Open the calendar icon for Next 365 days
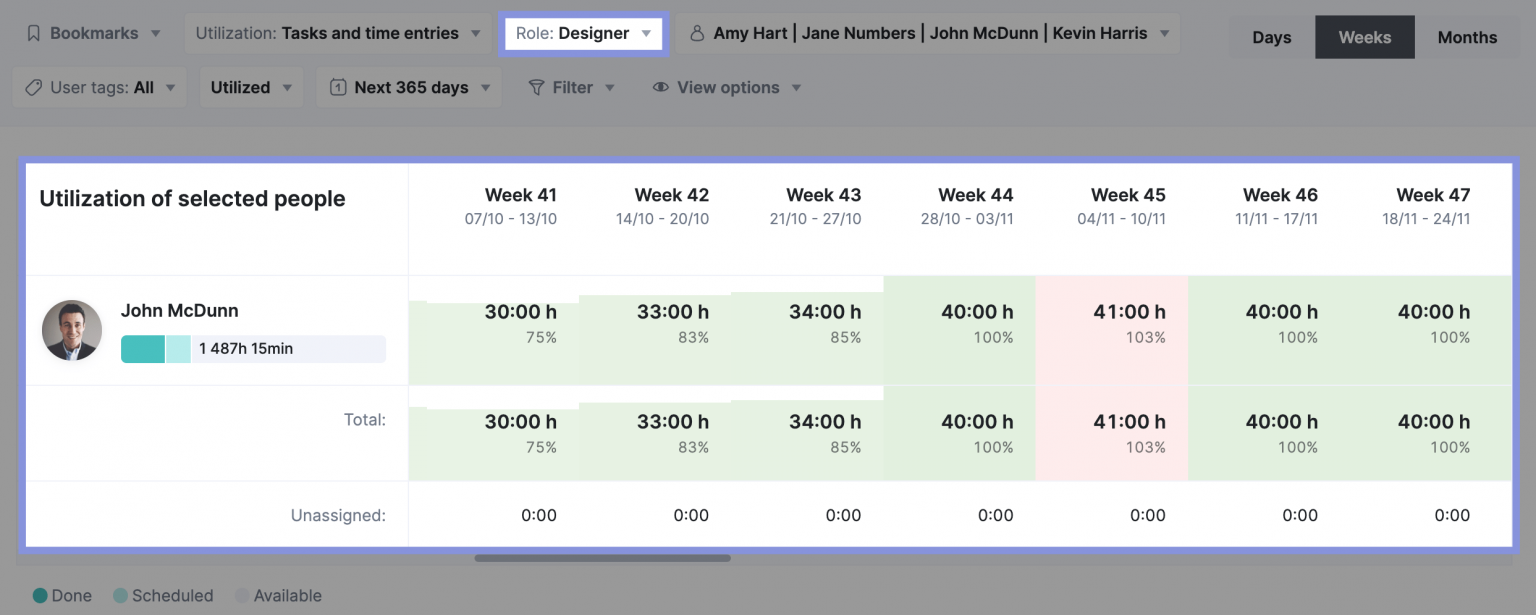The height and width of the screenshot is (615, 1536). point(339,87)
